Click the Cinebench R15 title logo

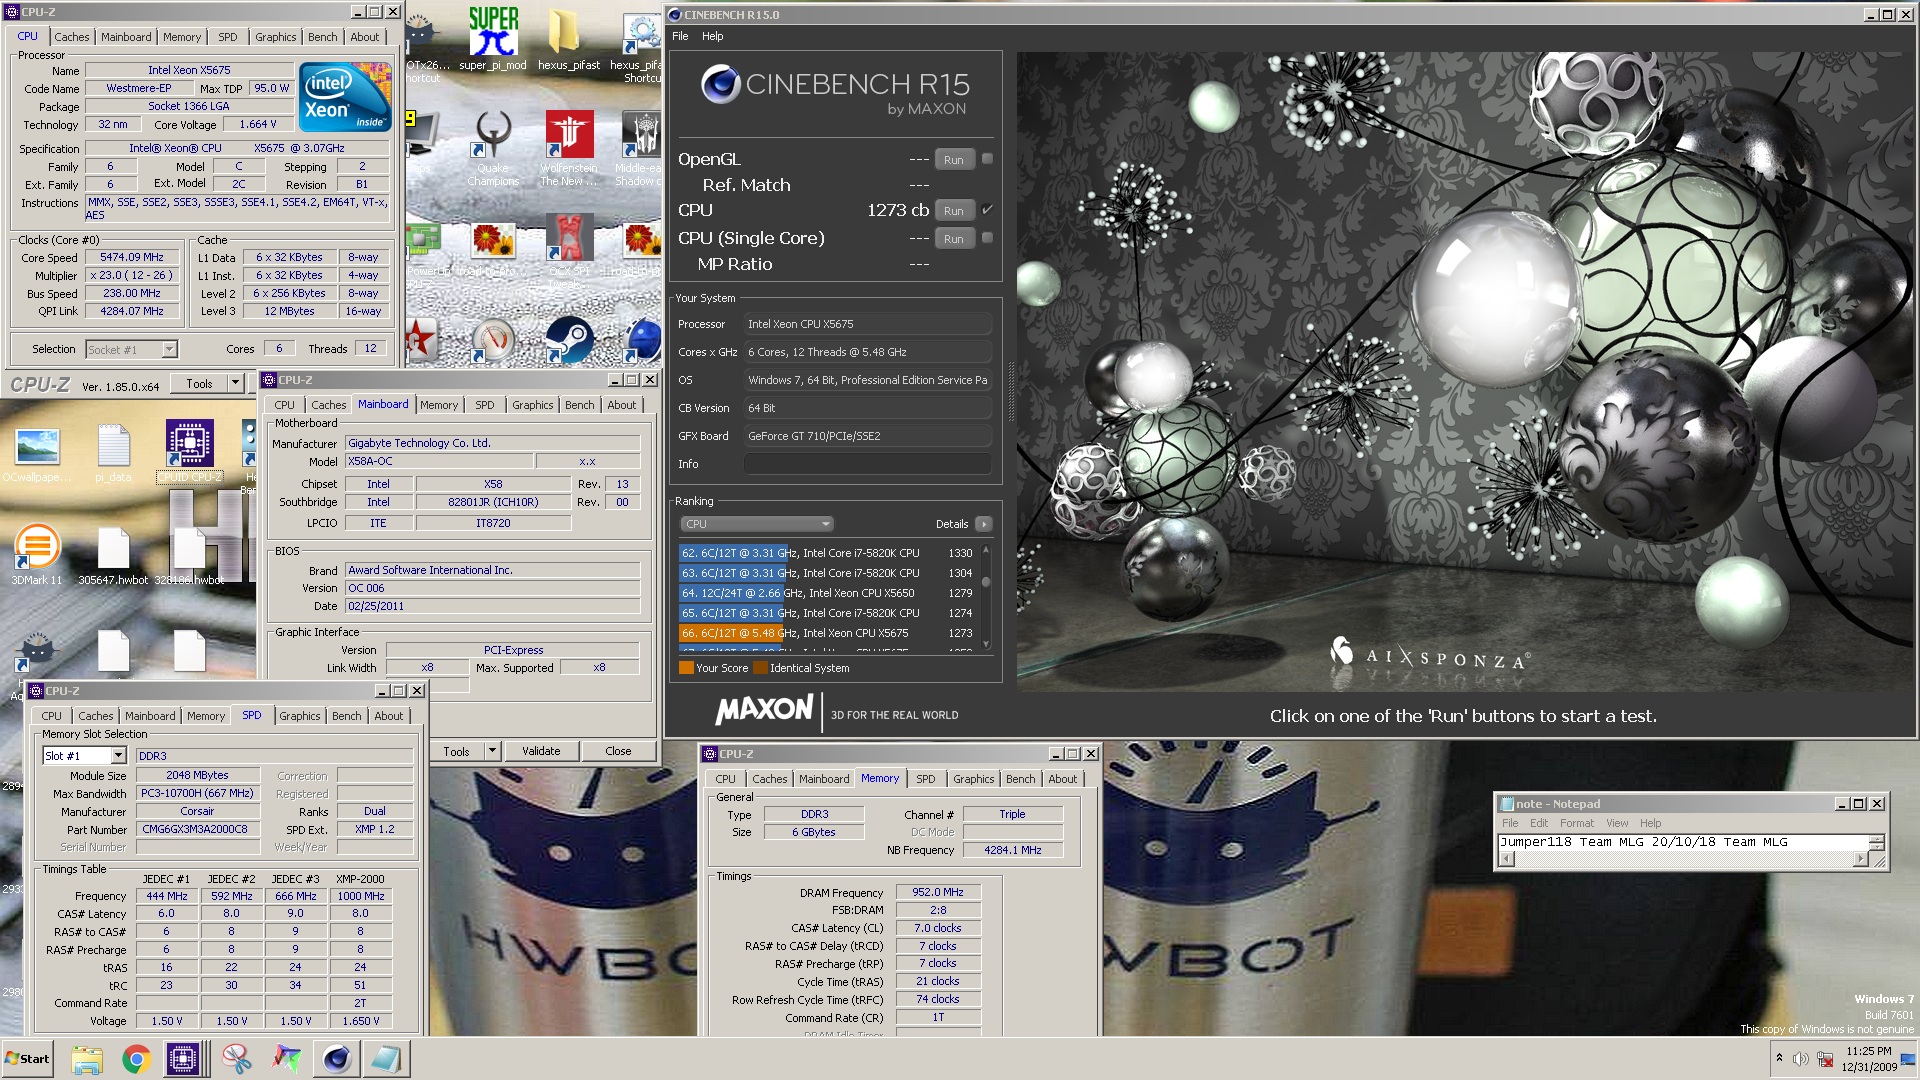click(x=835, y=90)
